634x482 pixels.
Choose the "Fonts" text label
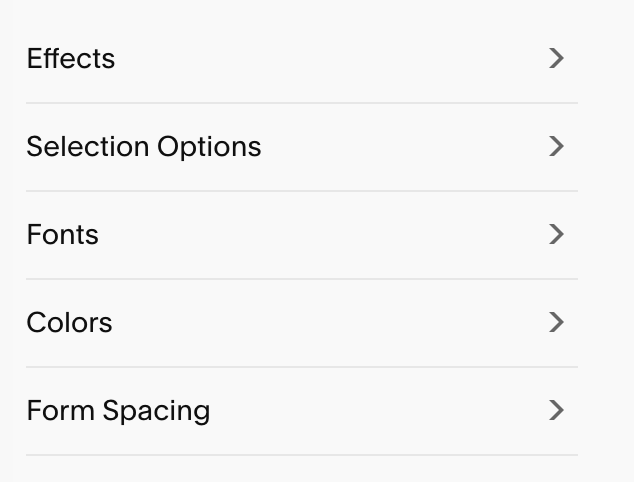tap(63, 234)
